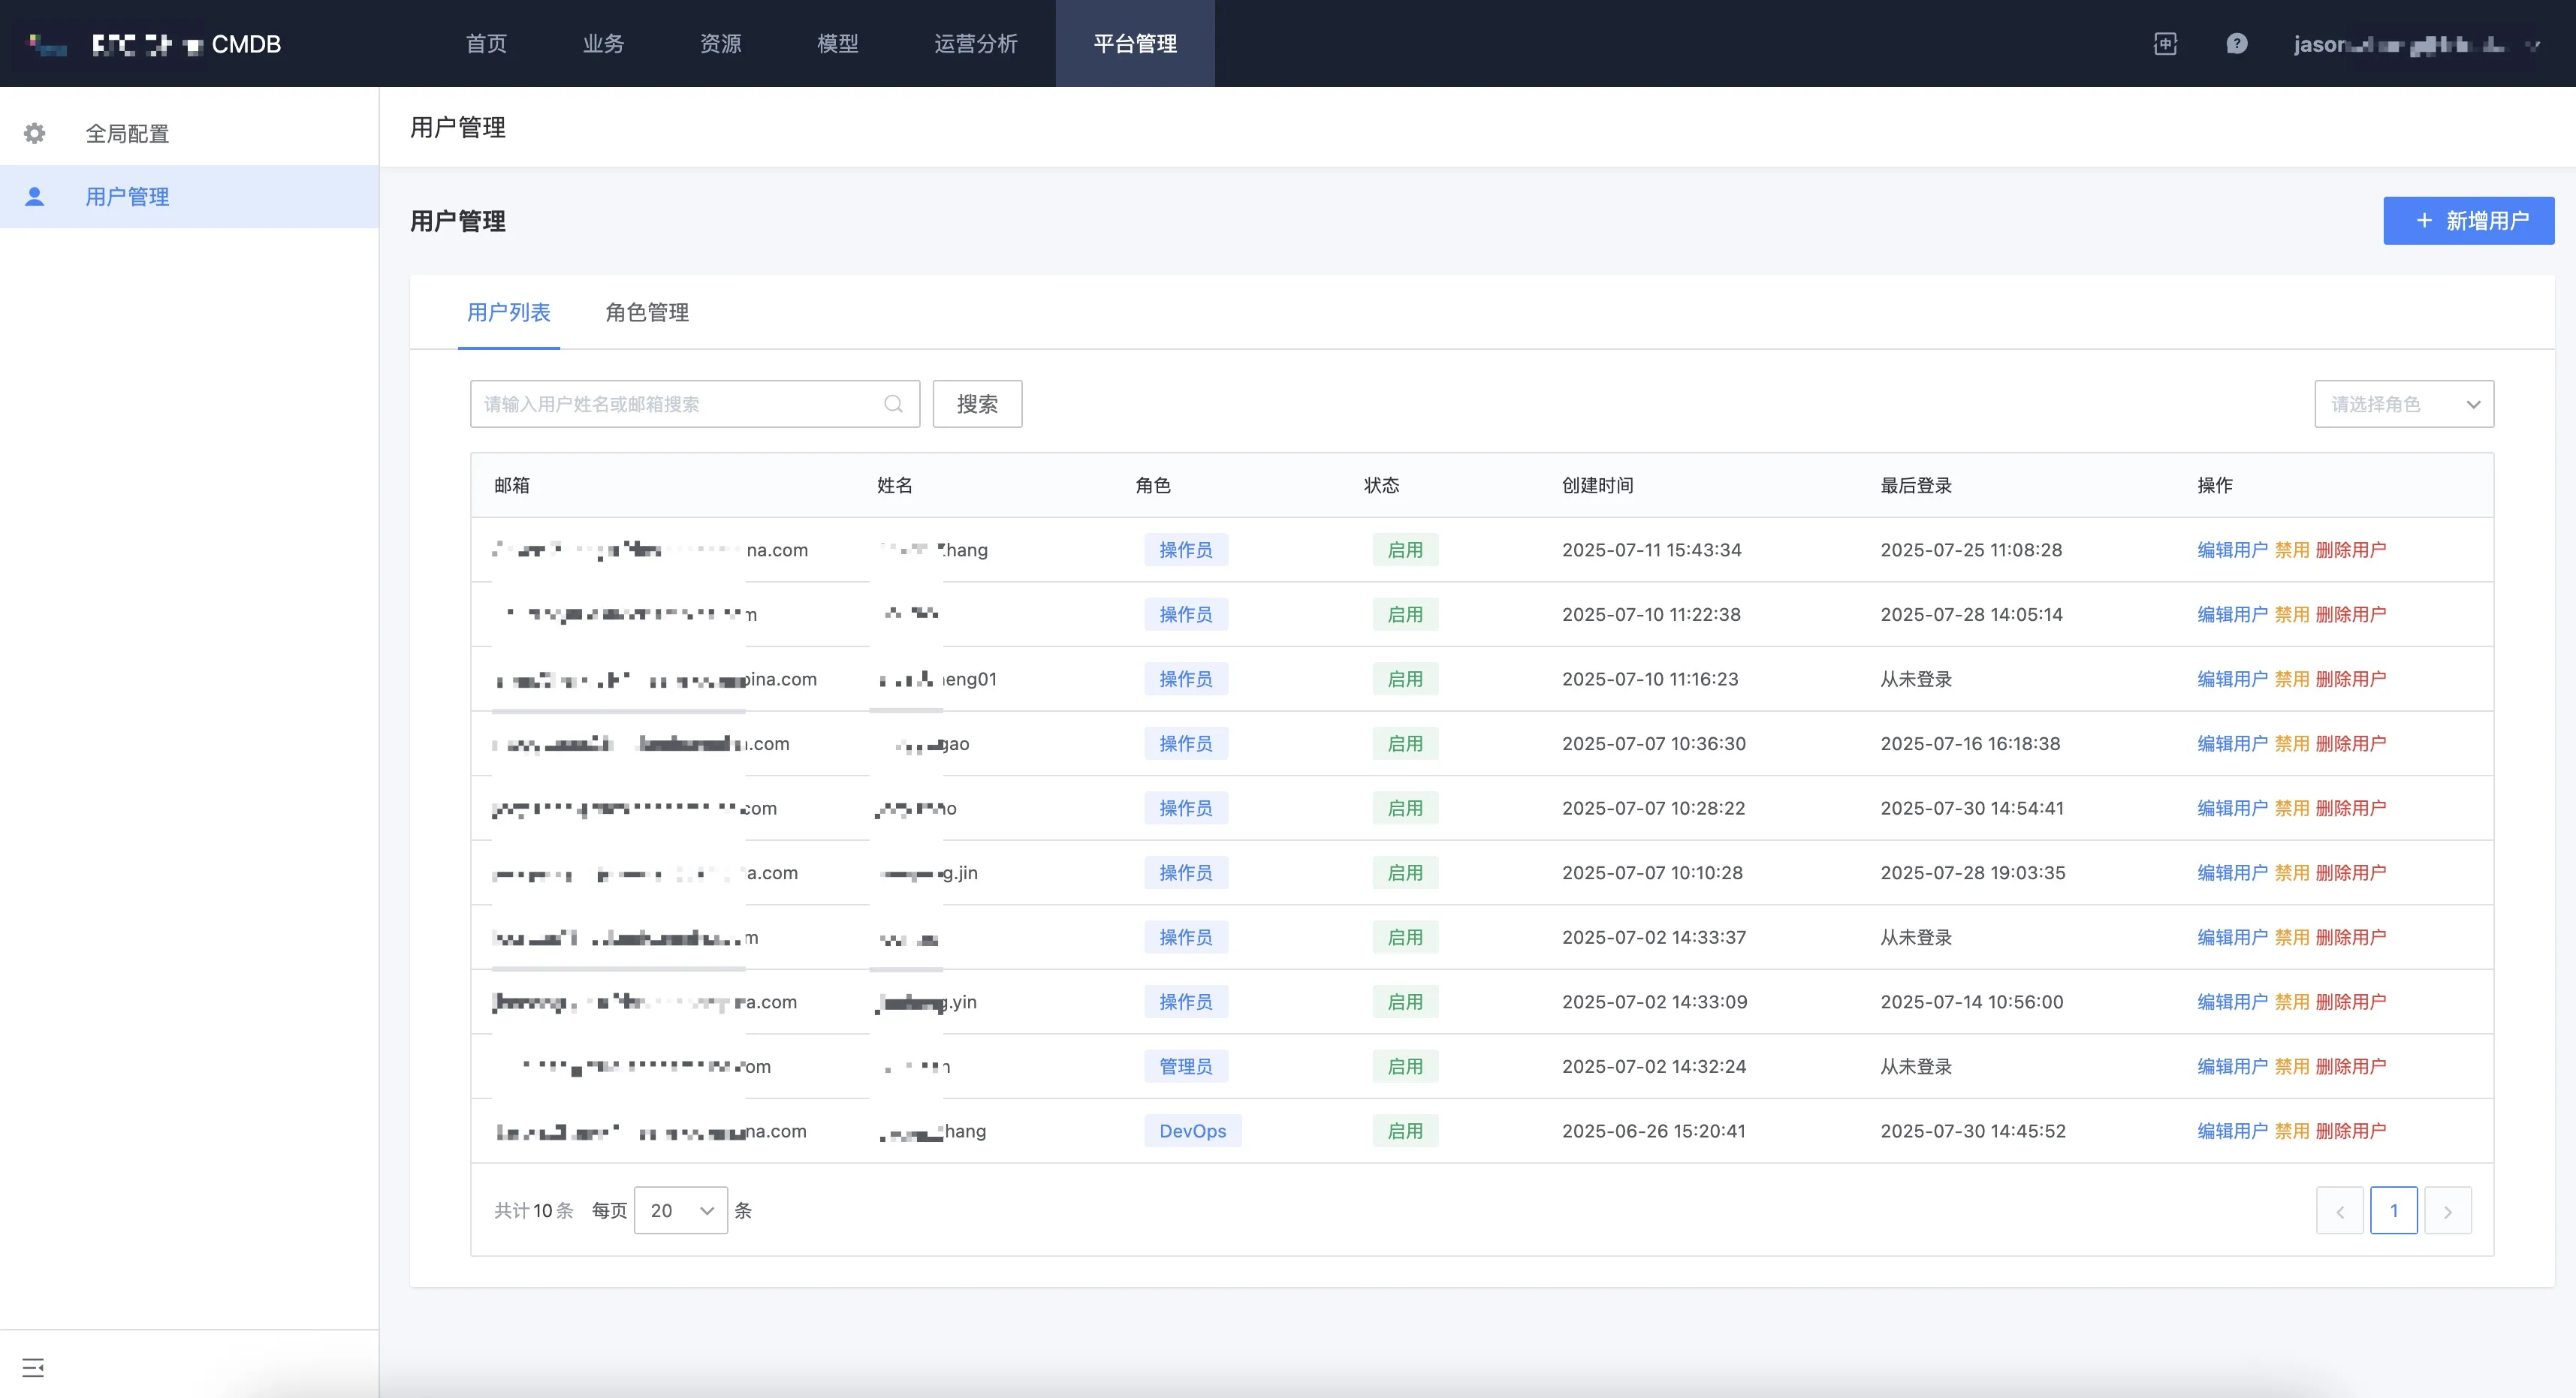Expand the user account menu in header

pyautogui.click(x=2415, y=44)
